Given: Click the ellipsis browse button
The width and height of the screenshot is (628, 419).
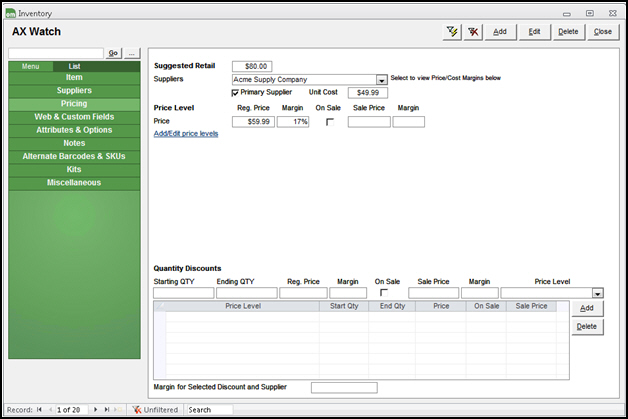Looking at the screenshot, I should pos(132,53).
